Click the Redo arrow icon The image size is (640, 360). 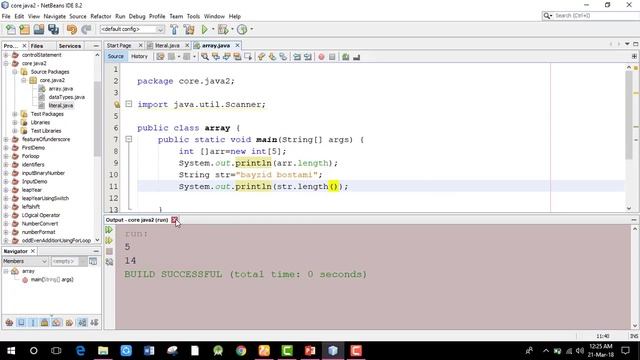[x=86, y=29]
